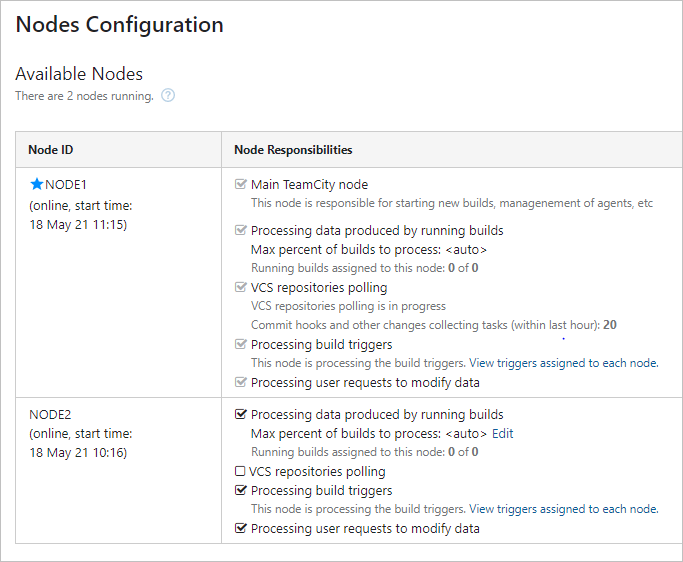Toggle NODE1 processing running builds data checkbox
The width and height of the screenshot is (683, 562).
[x=240, y=230]
